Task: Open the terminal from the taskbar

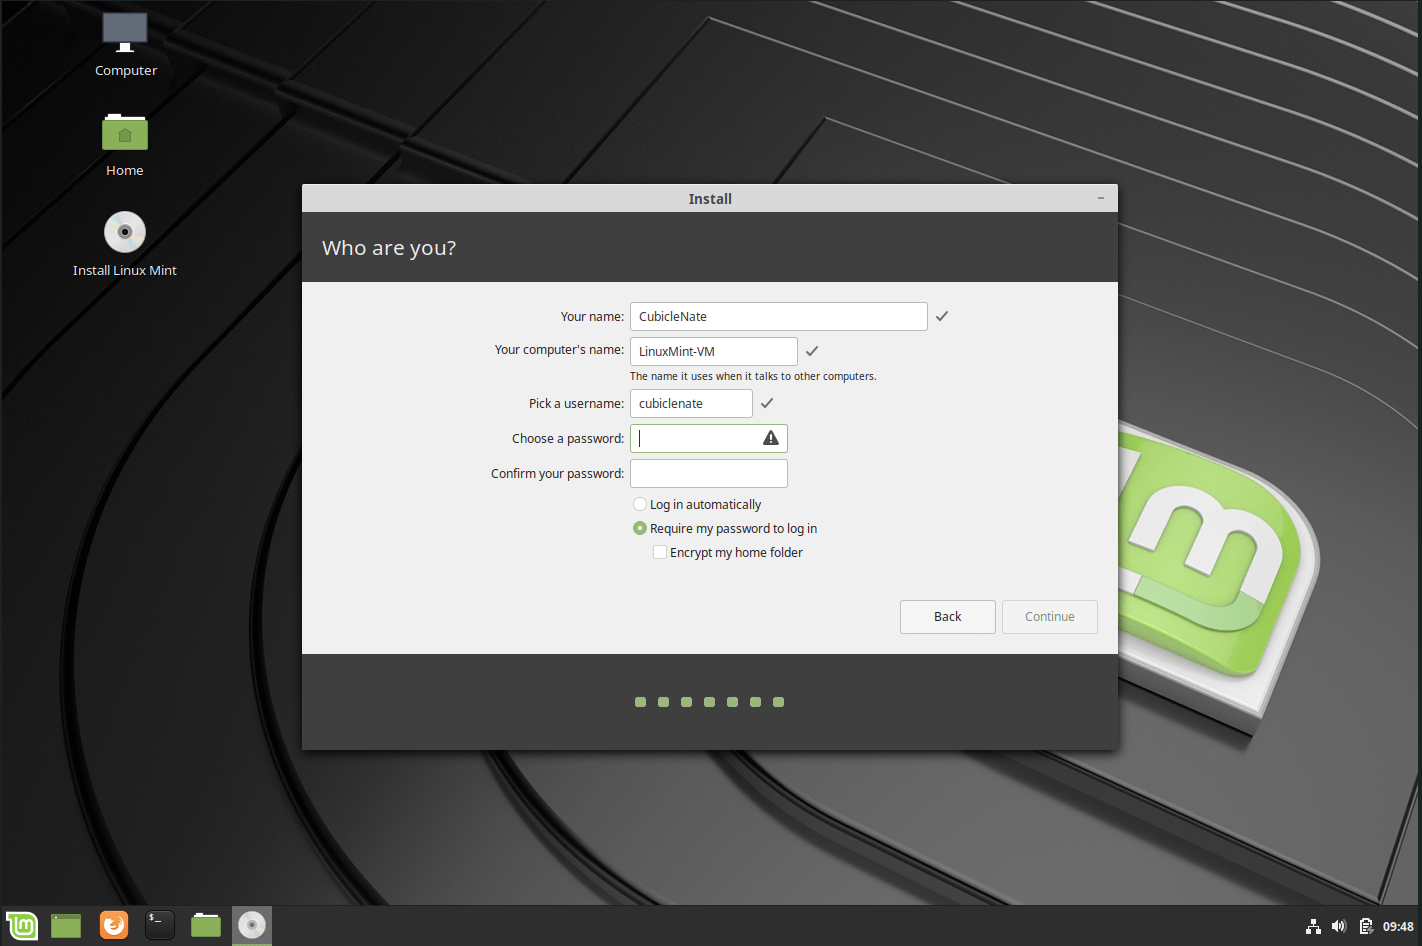Action: [159, 925]
